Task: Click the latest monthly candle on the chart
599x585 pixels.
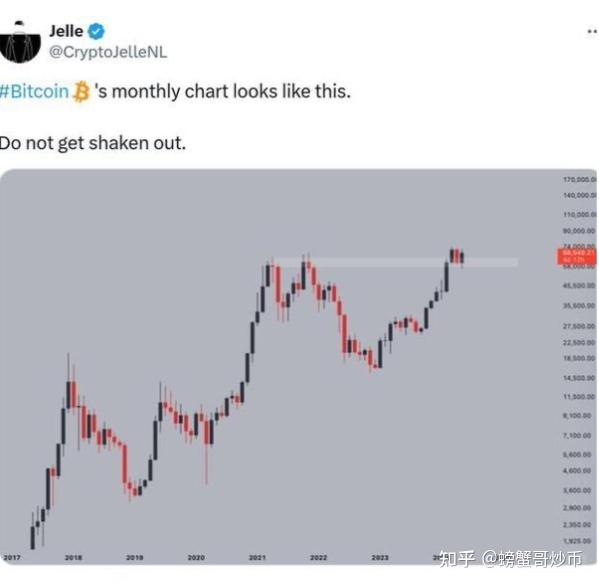Action: coord(462,258)
